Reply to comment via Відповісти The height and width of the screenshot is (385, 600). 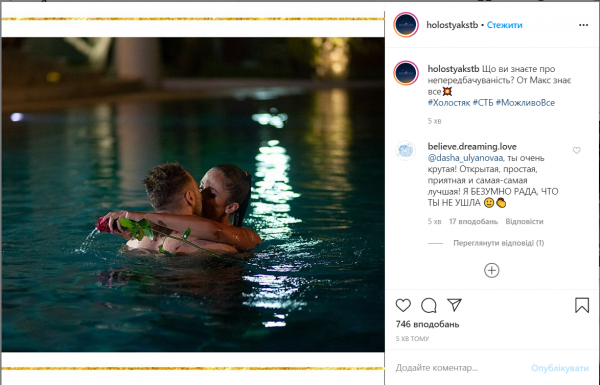click(x=524, y=221)
